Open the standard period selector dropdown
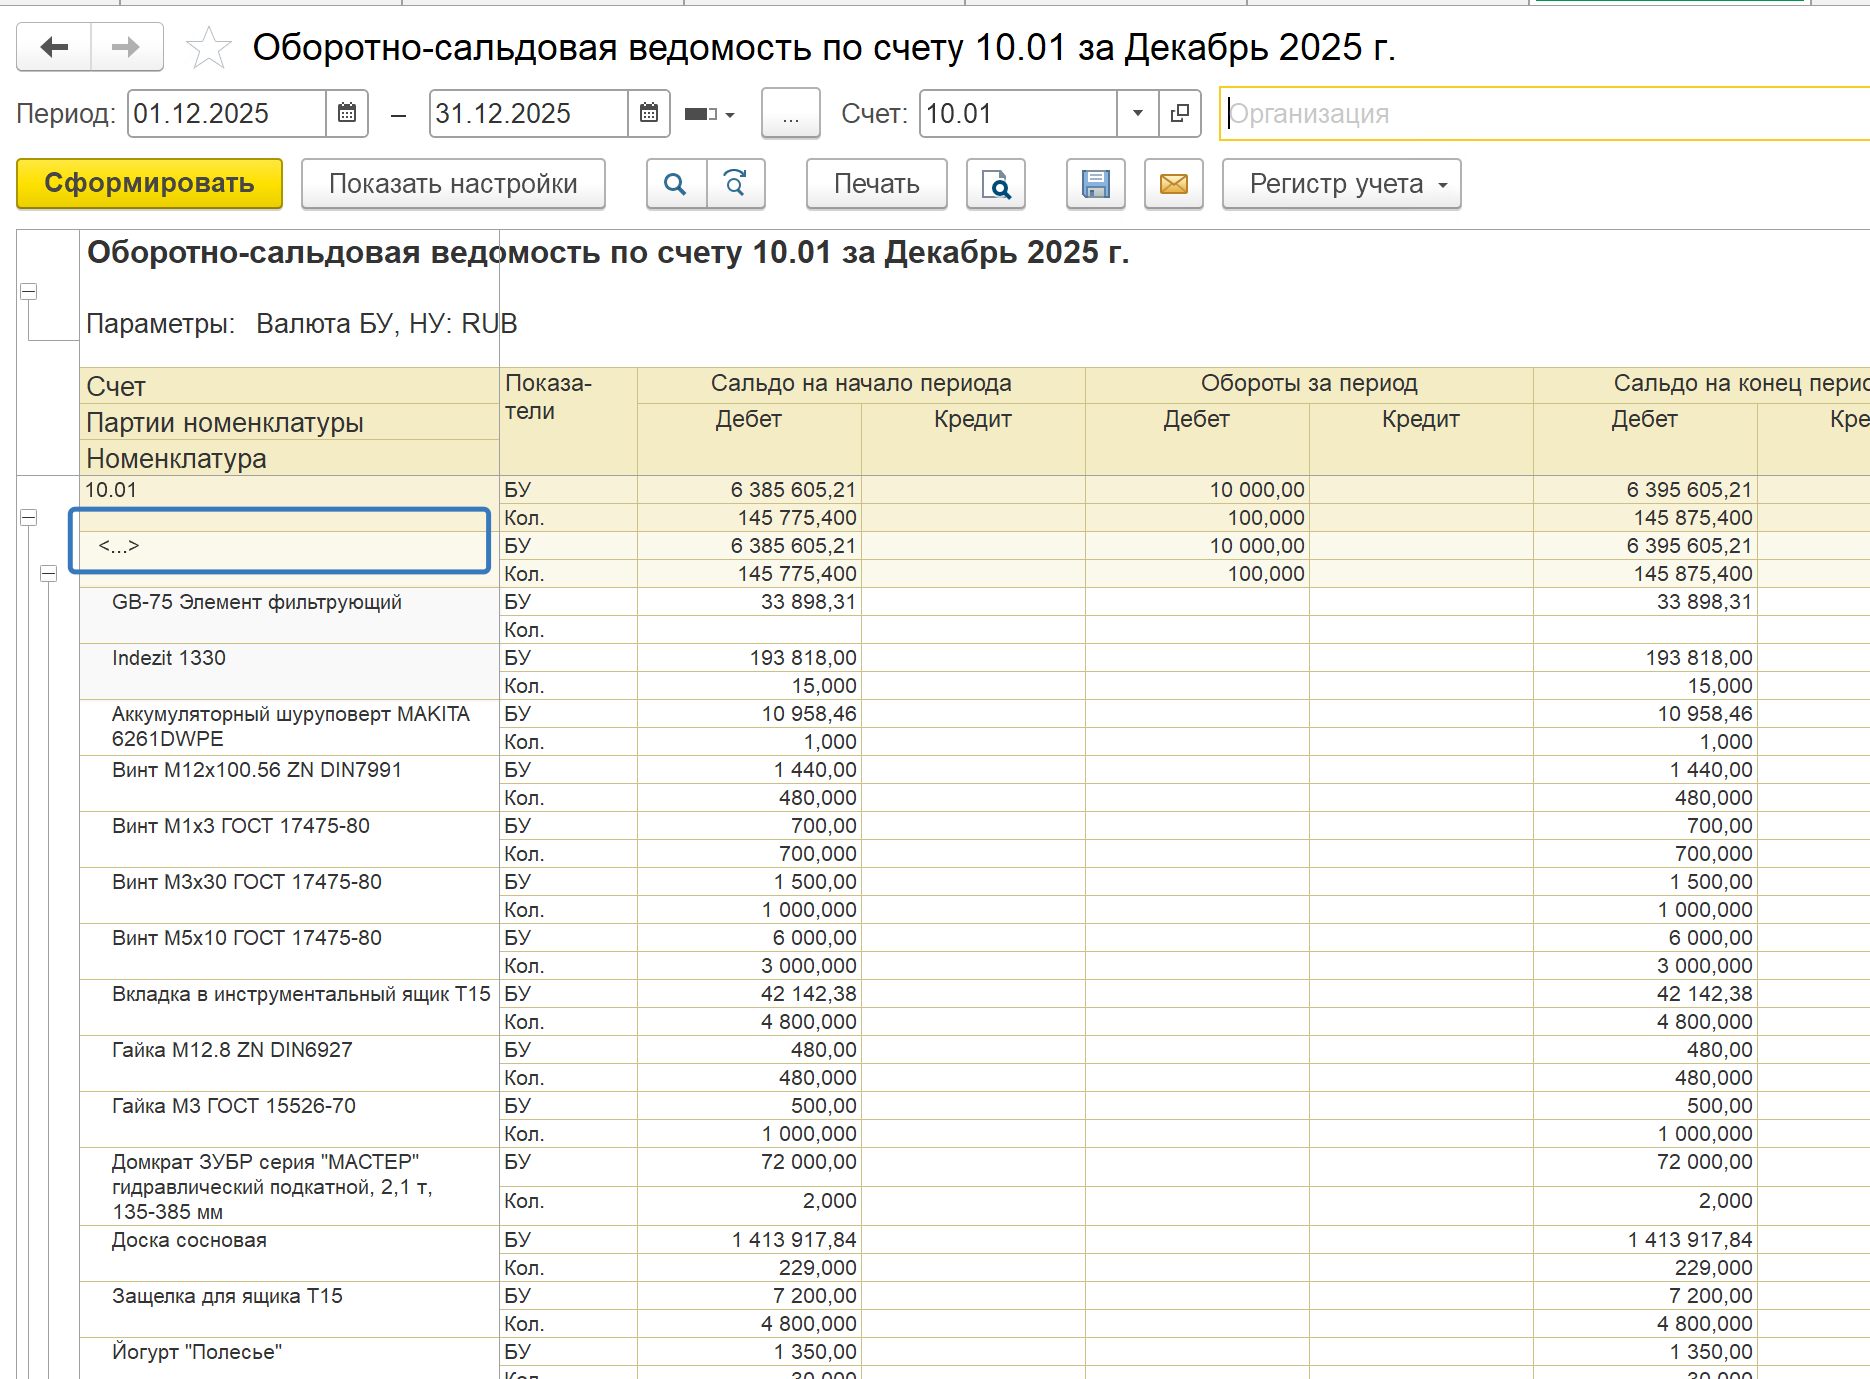Viewport: 1870px width, 1379px height. coord(709,114)
